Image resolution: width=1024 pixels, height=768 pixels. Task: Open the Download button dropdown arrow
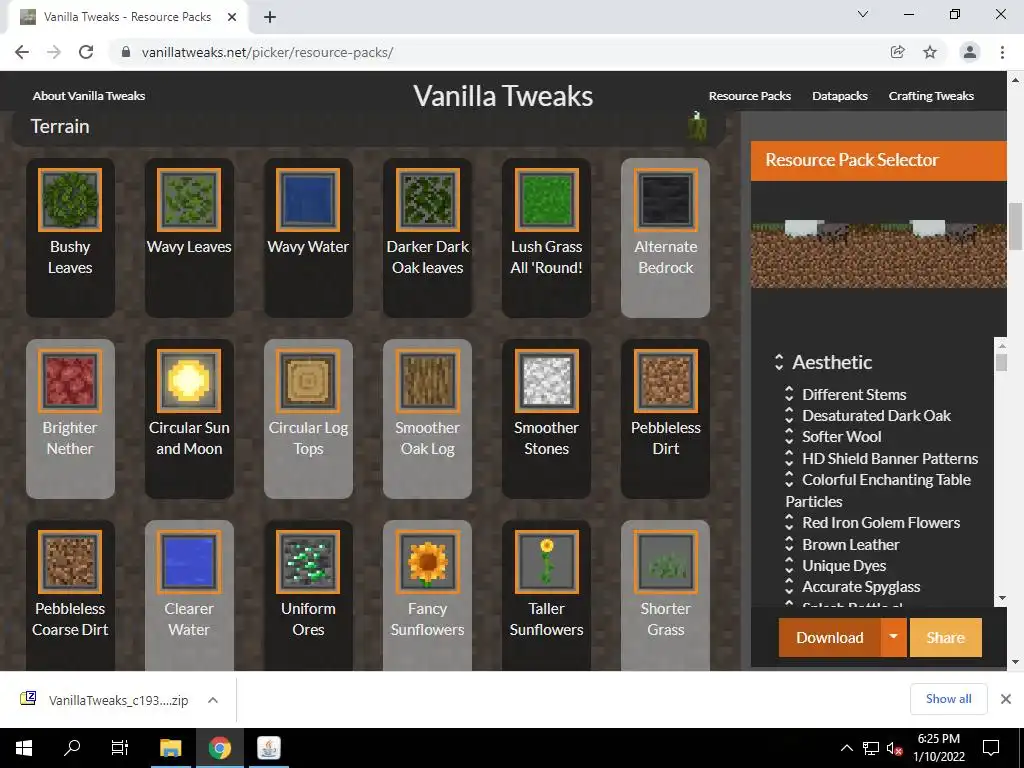[893, 637]
